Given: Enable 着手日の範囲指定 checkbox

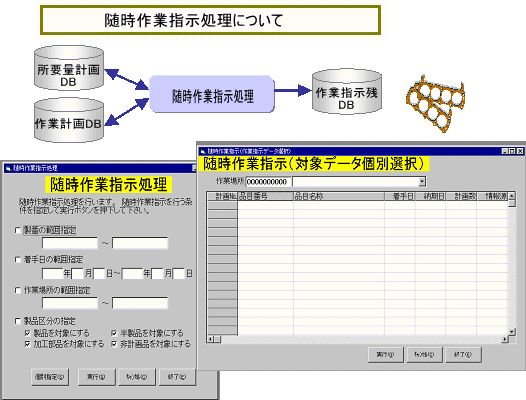Looking at the screenshot, I should (x=18, y=259).
